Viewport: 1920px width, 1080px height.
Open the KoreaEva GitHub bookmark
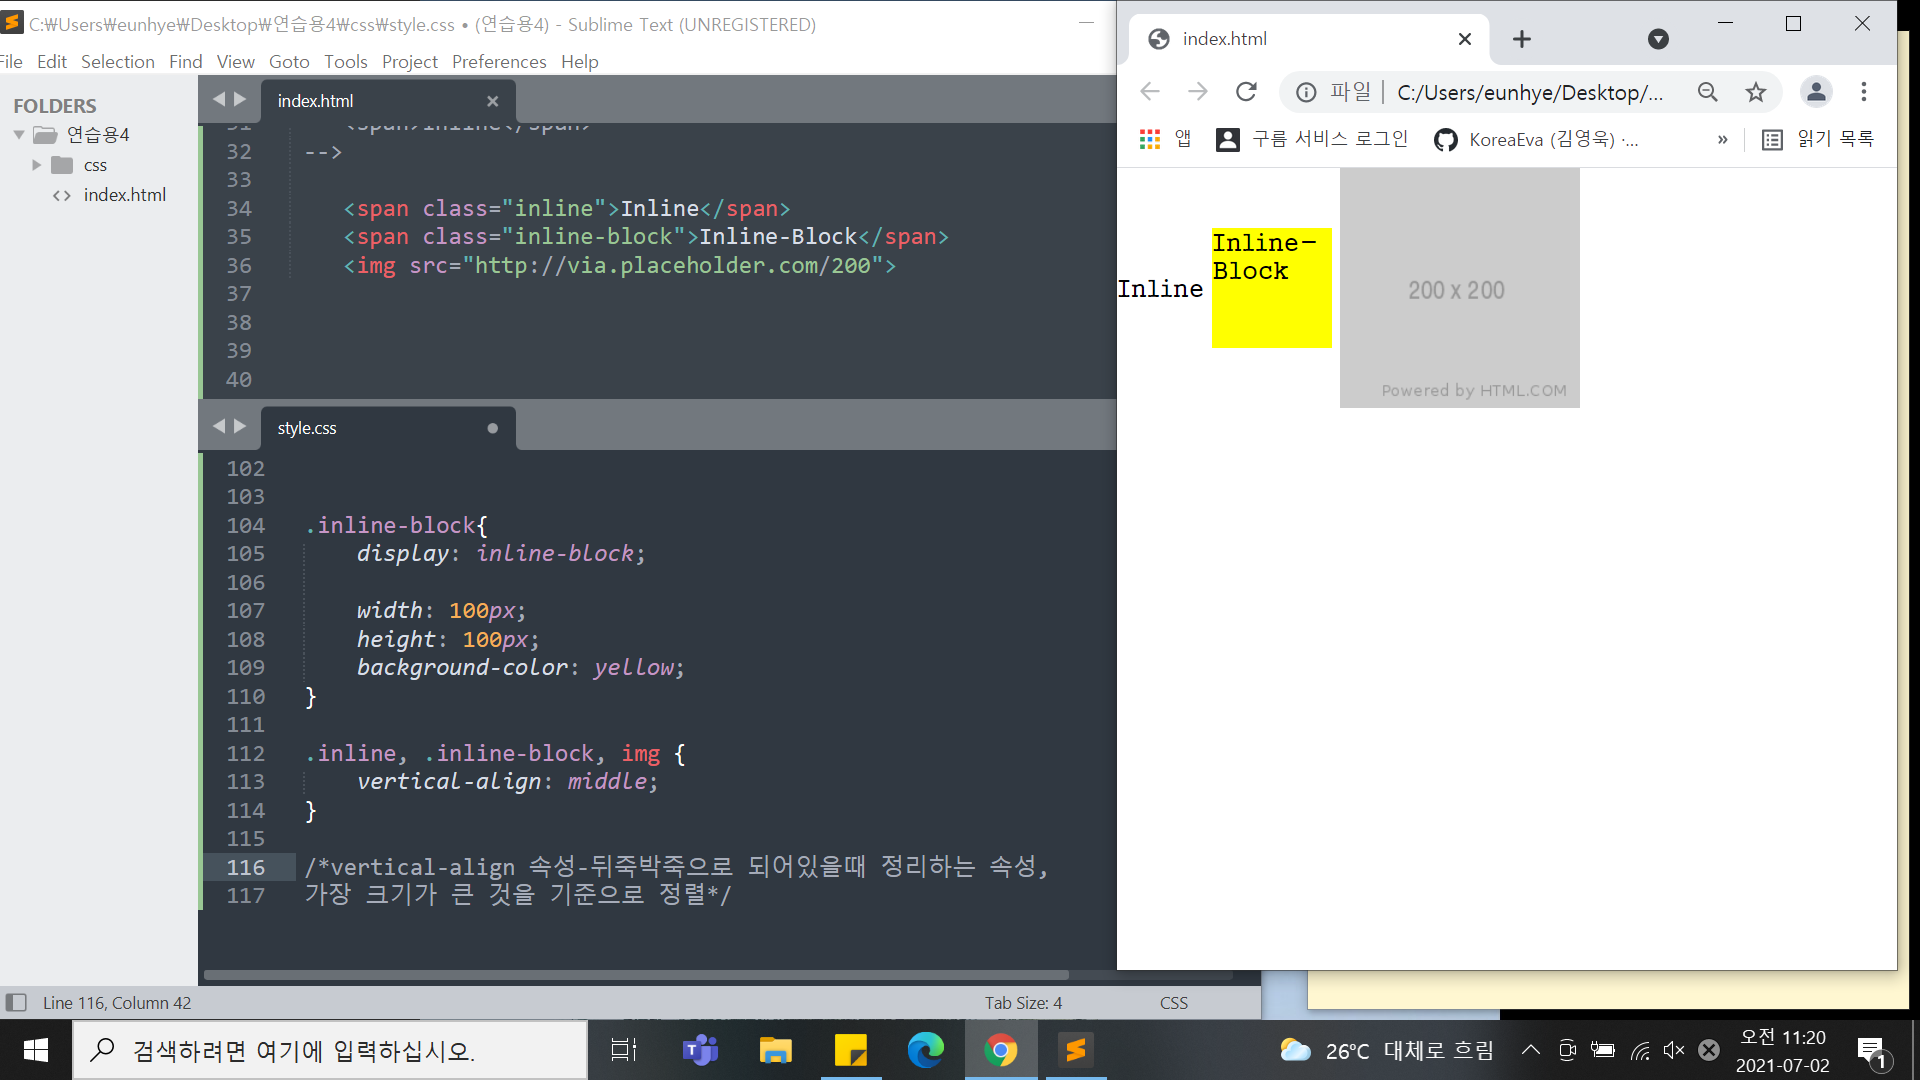[1536, 139]
